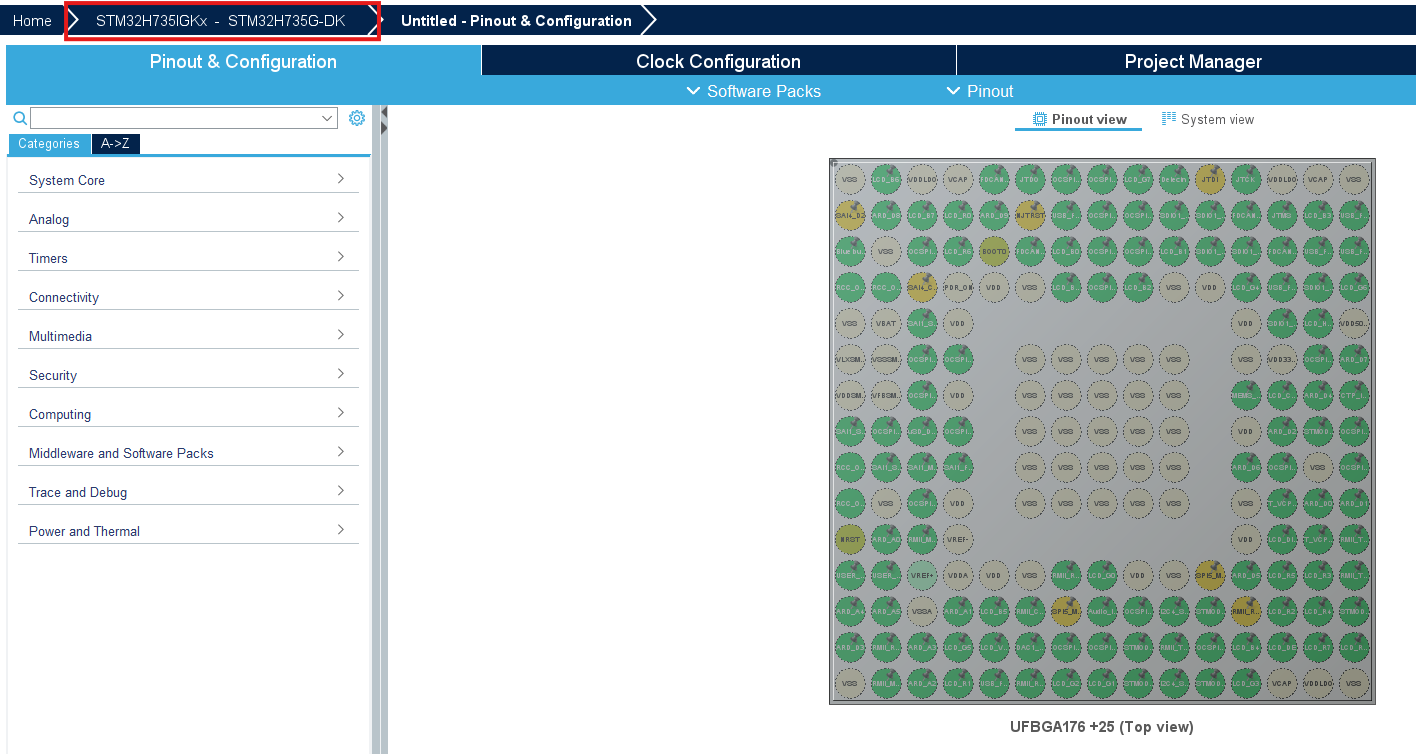
Task: Open the Clock Configuration tab
Action: pyautogui.click(x=718, y=61)
